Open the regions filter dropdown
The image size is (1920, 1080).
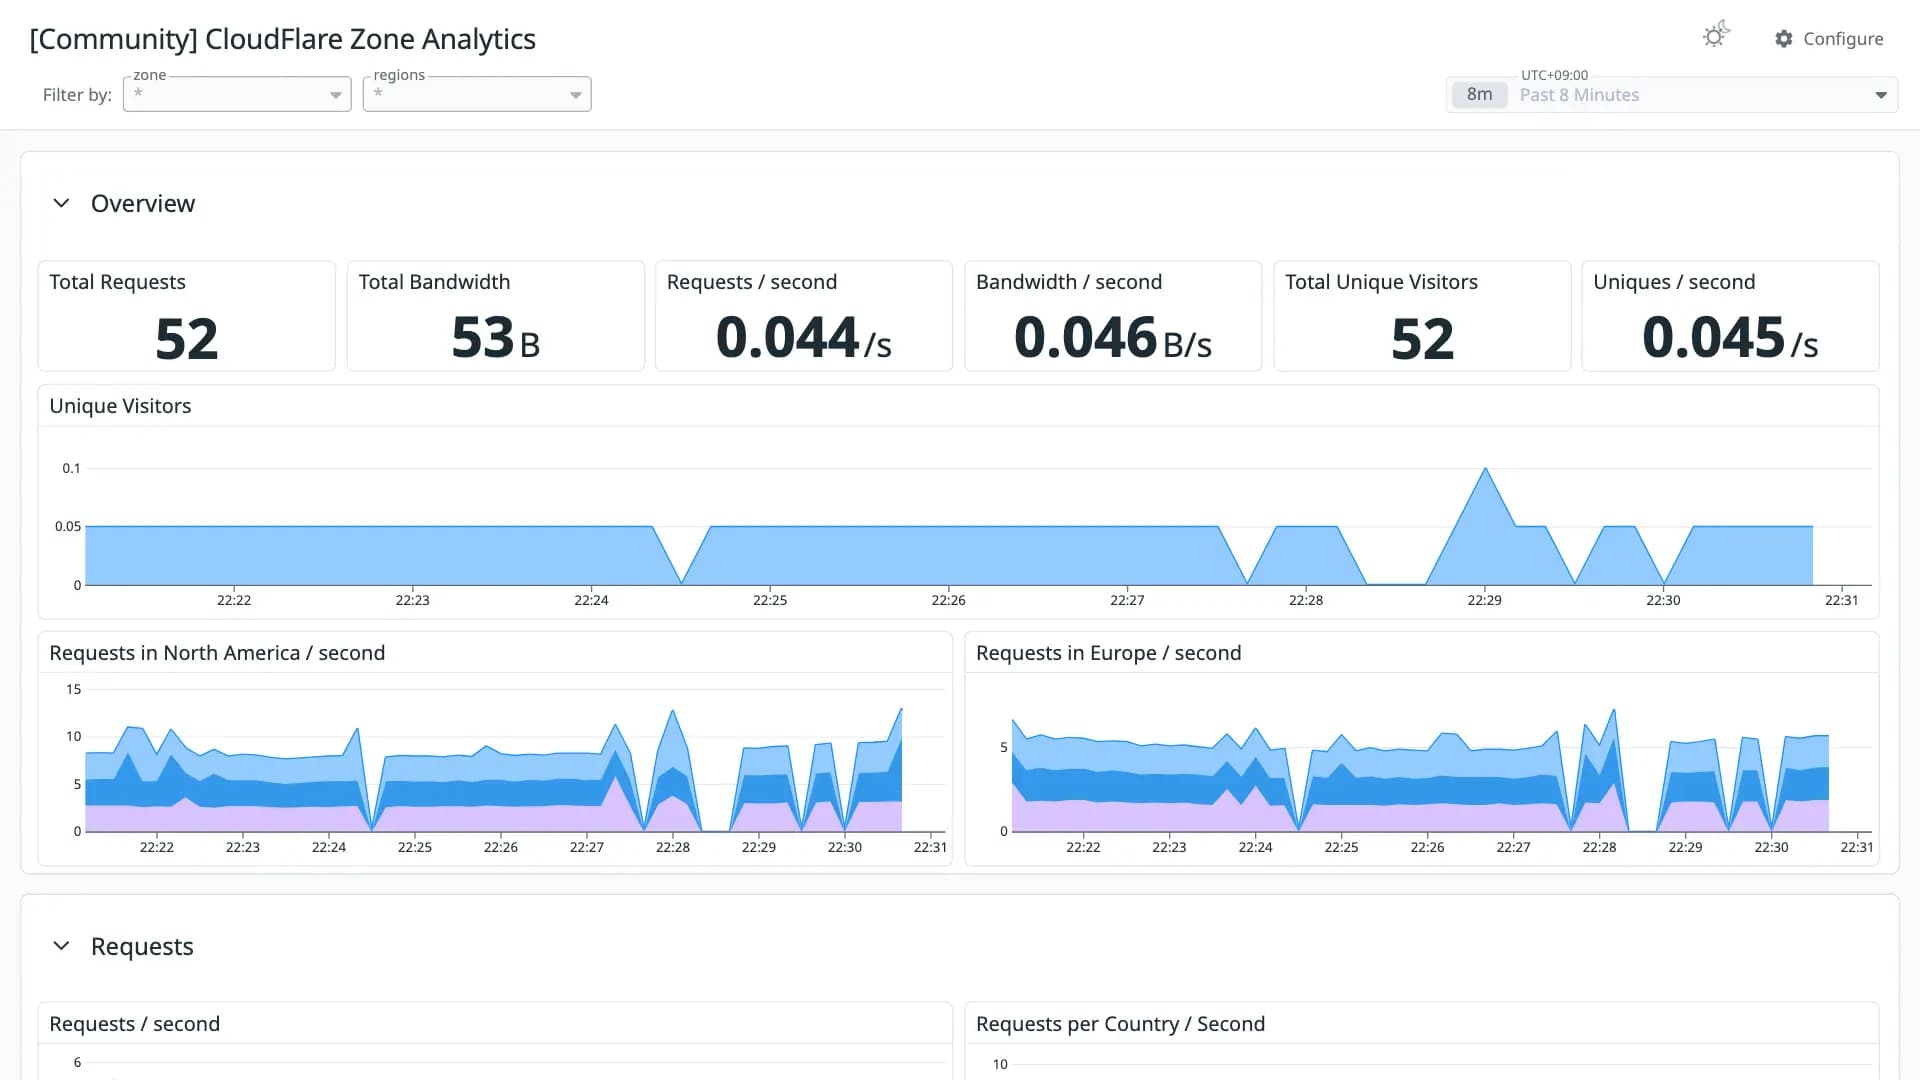click(477, 94)
